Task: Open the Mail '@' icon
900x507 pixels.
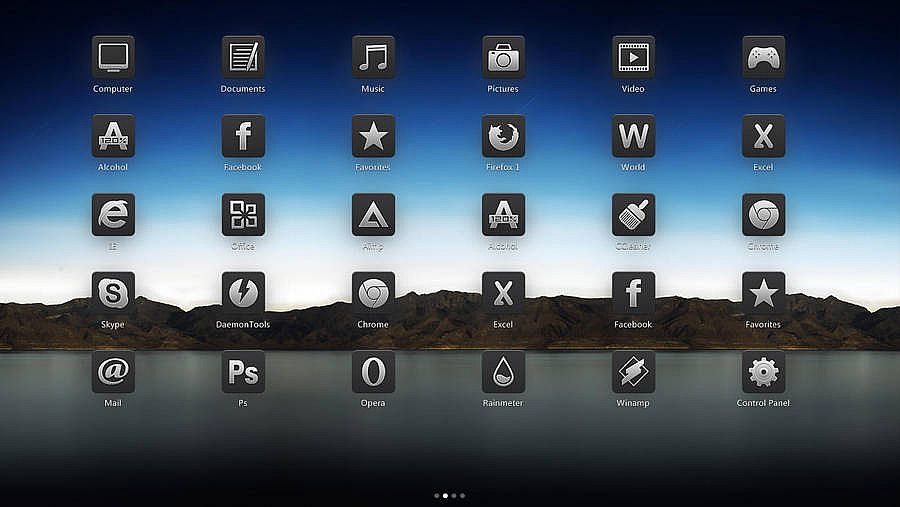Action: 113,371
